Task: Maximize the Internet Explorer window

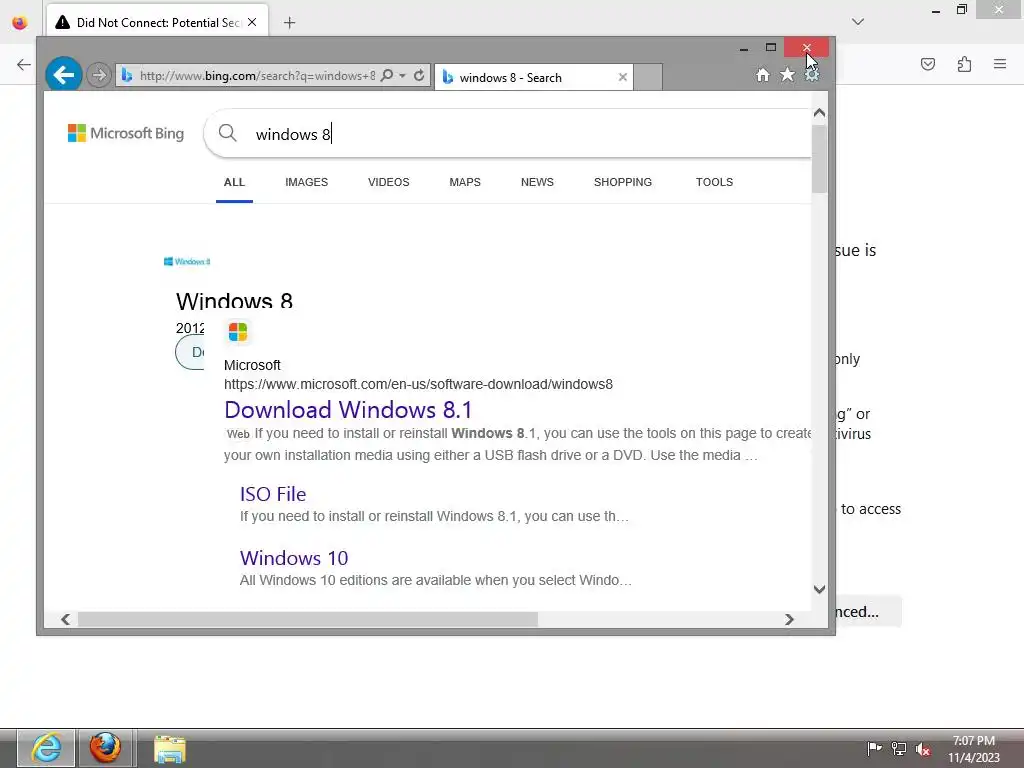Action: (x=771, y=48)
